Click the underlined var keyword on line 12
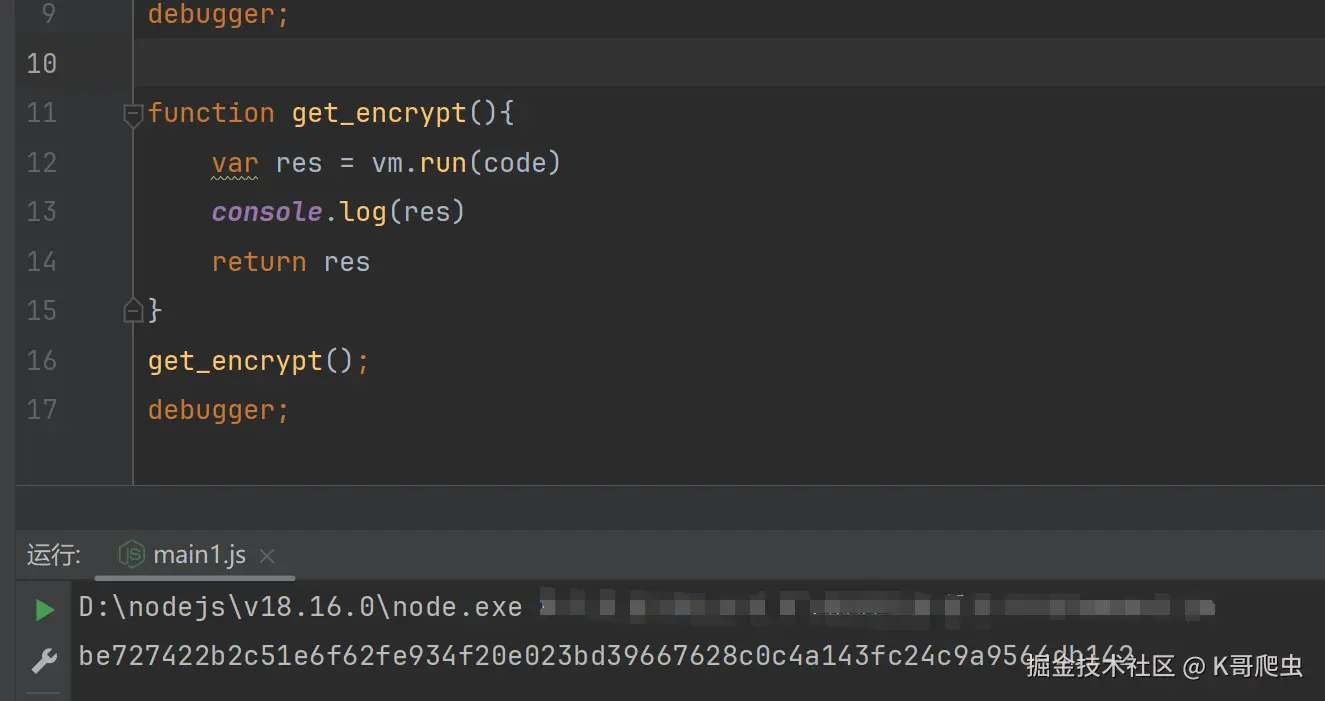 coord(235,163)
